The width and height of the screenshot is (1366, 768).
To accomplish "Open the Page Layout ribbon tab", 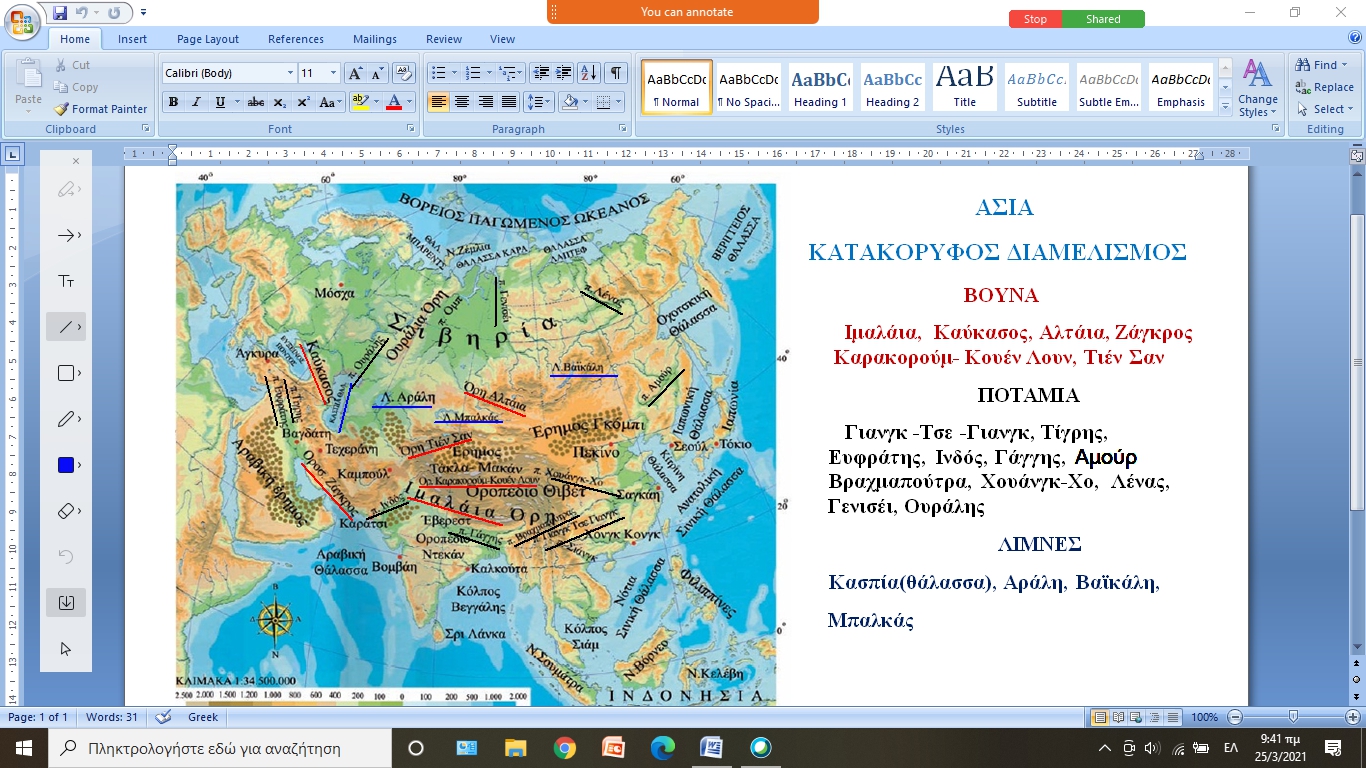I will (x=208, y=39).
